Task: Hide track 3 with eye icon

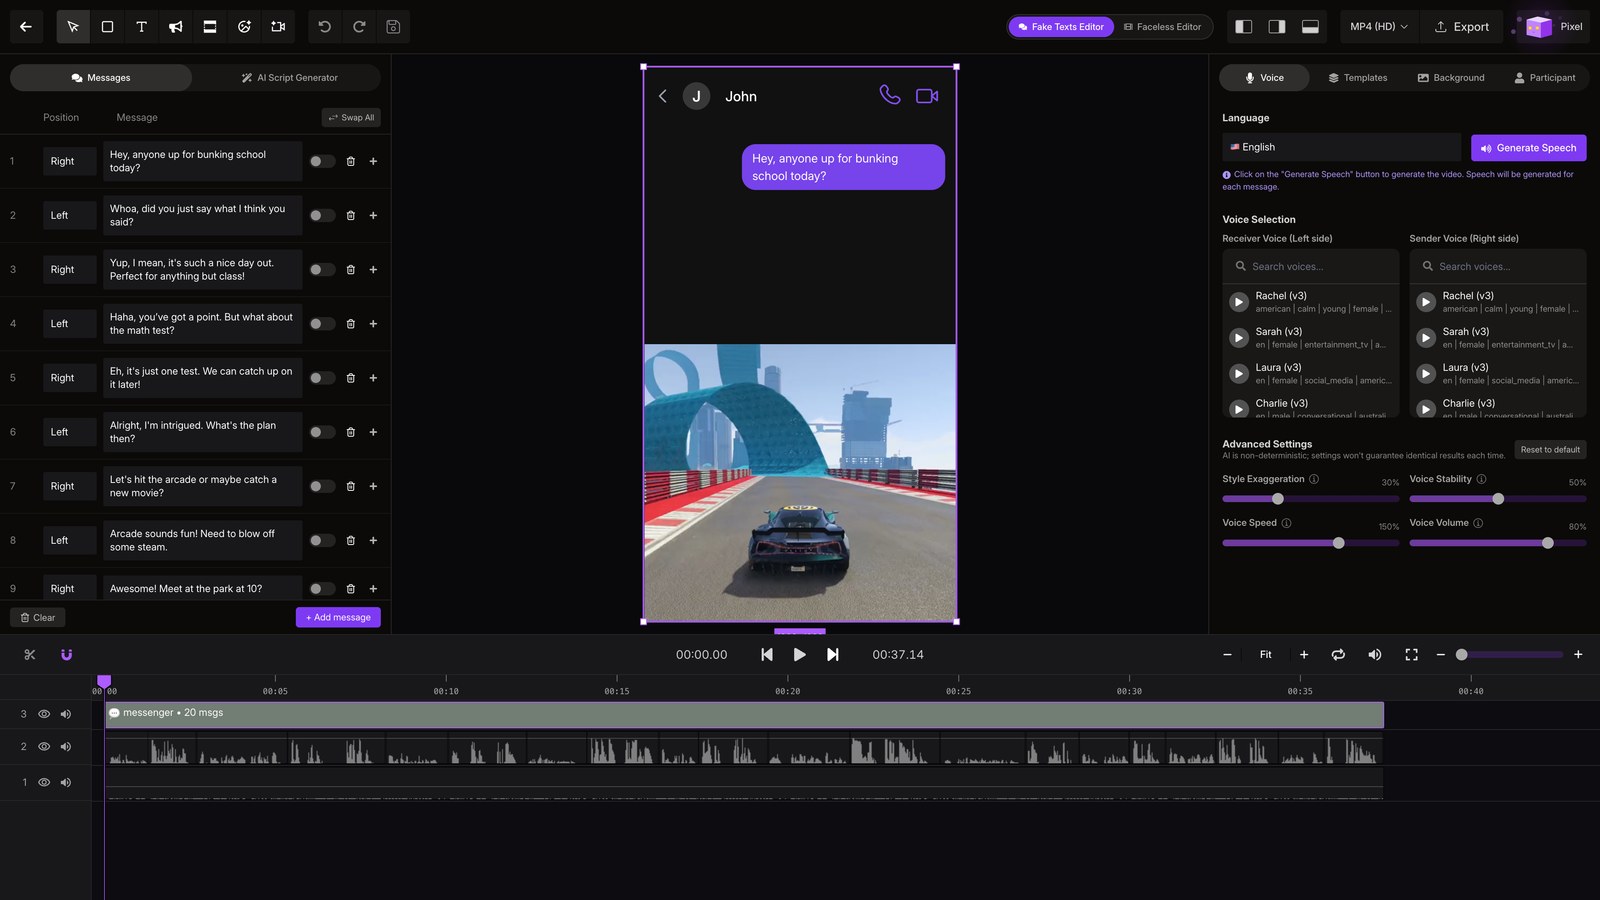Action: click(44, 714)
